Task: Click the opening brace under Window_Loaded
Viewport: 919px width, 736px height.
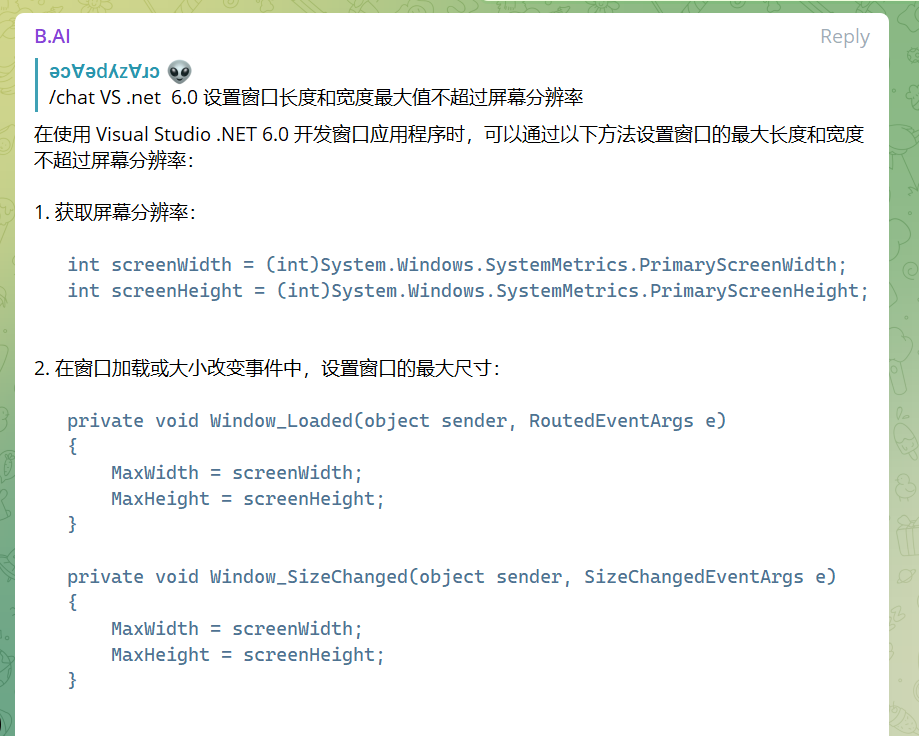Action: pos(72,447)
